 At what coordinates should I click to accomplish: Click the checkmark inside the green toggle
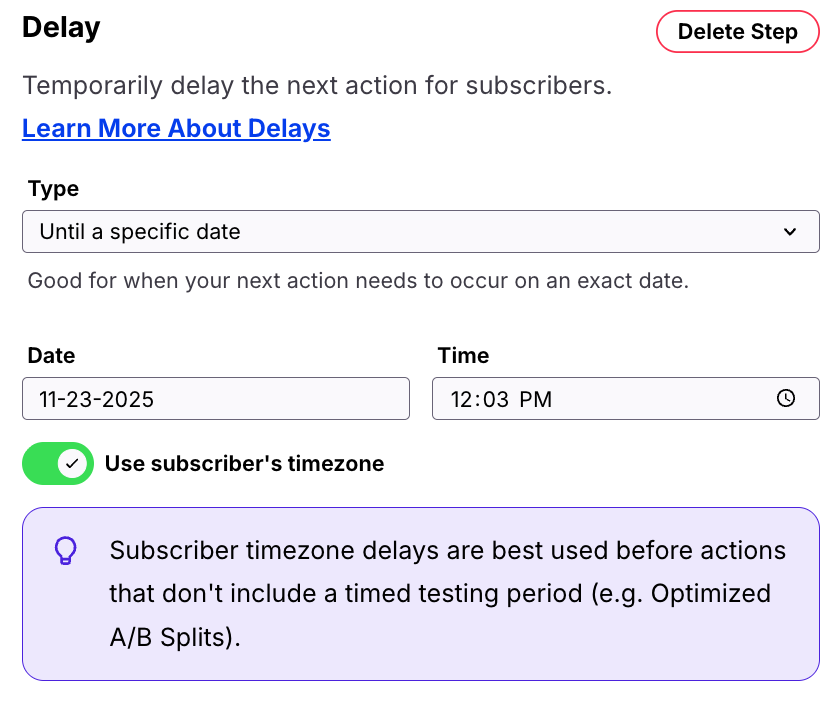pyautogui.click(x=70, y=463)
